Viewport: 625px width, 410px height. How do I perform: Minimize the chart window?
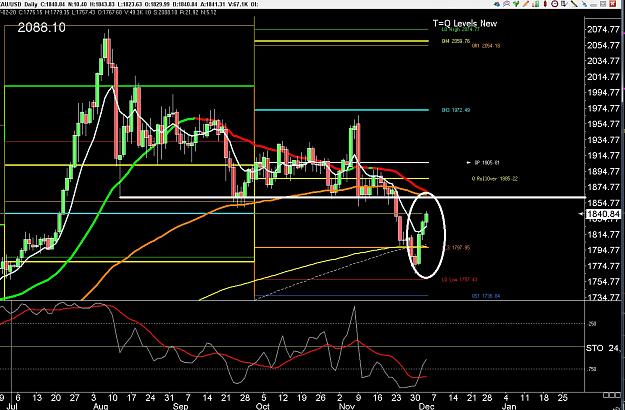594,5
